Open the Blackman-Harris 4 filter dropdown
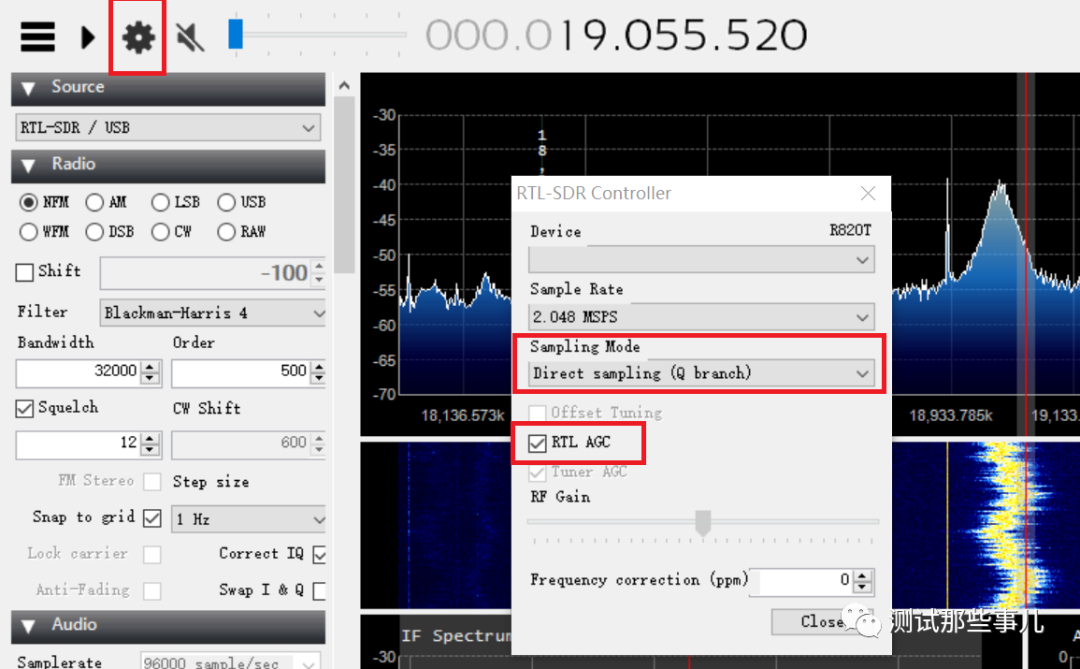Image resolution: width=1080 pixels, height=669 pixels. 213,313
